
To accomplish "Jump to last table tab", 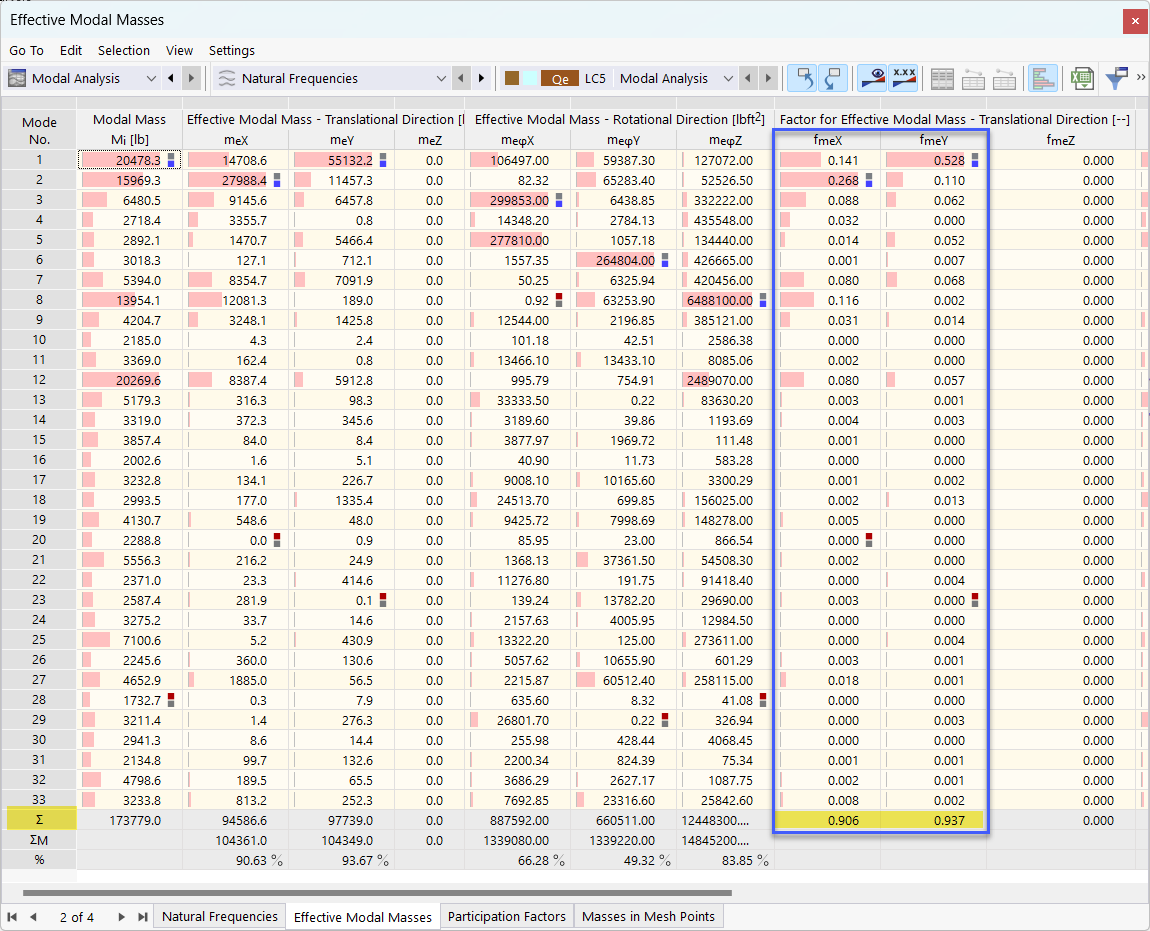I will (143, 917).
